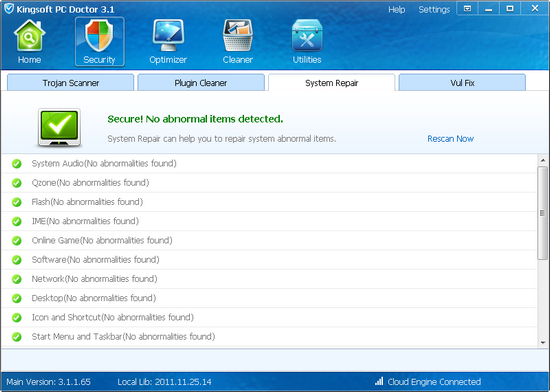Click green check icon beside Online Game

(x=16, y=241)
